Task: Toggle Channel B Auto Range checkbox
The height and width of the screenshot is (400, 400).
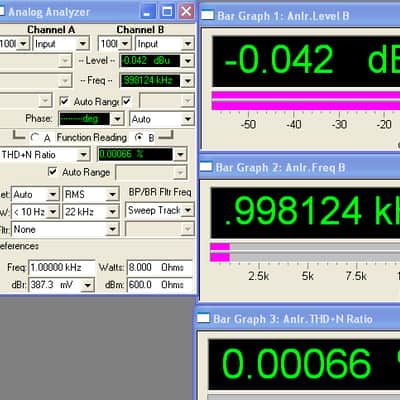Action: 126,101
